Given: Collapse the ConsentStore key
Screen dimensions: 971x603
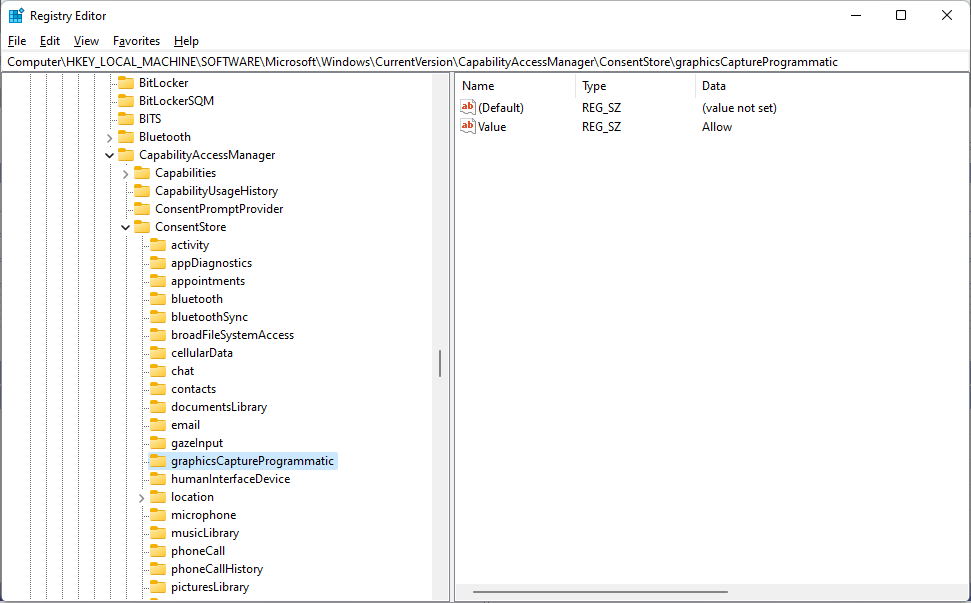Looking at the screenshot, I should coord(125,227).
